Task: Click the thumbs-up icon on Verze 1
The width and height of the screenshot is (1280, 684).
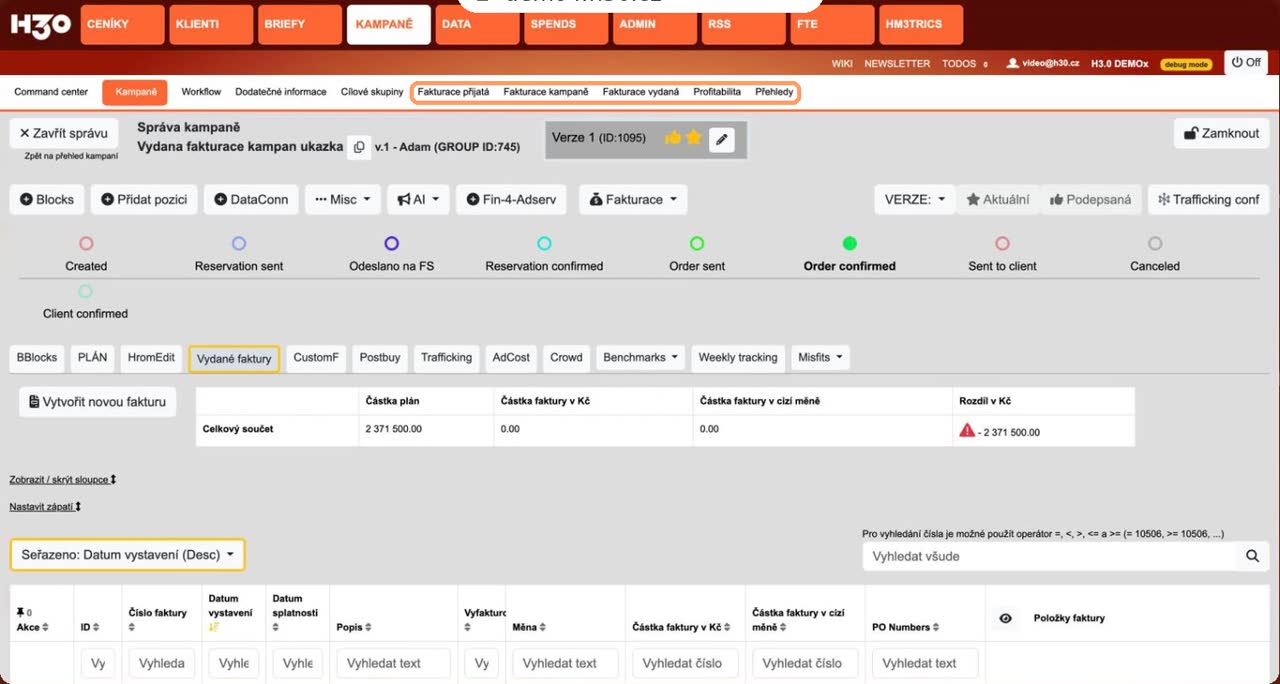Action: click(x=673, y=138)
